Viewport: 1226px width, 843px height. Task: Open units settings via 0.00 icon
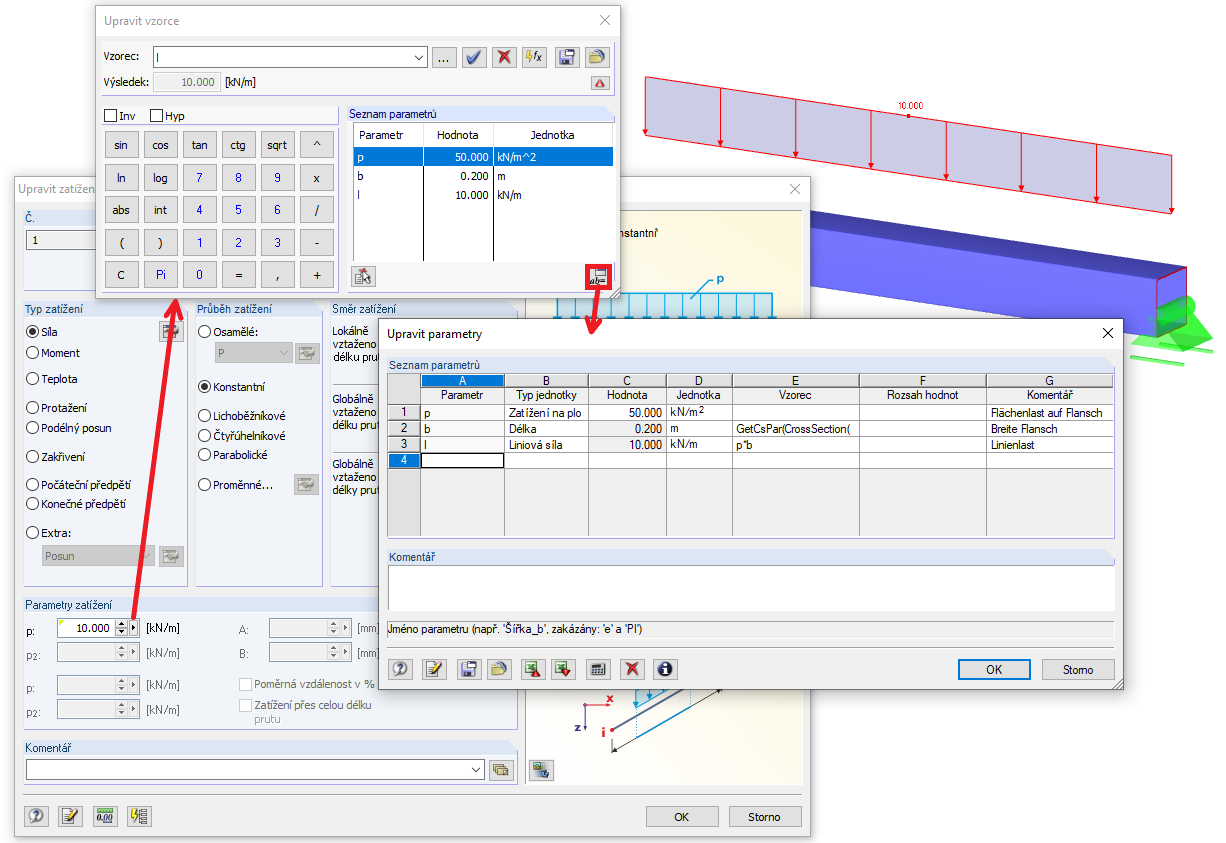[x=103, y=816]
